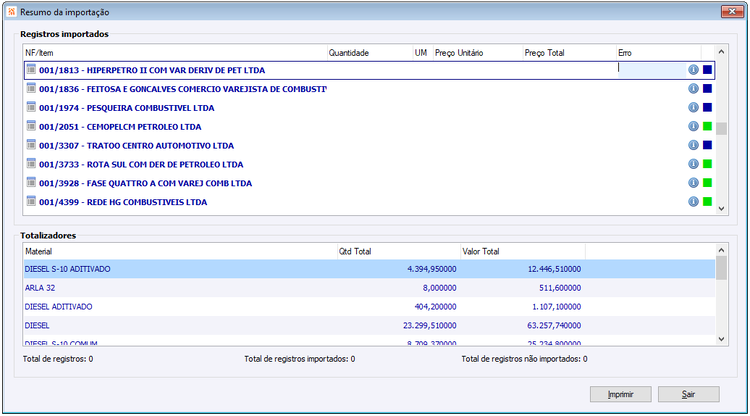Click the Imprimir button

point(620,394)
